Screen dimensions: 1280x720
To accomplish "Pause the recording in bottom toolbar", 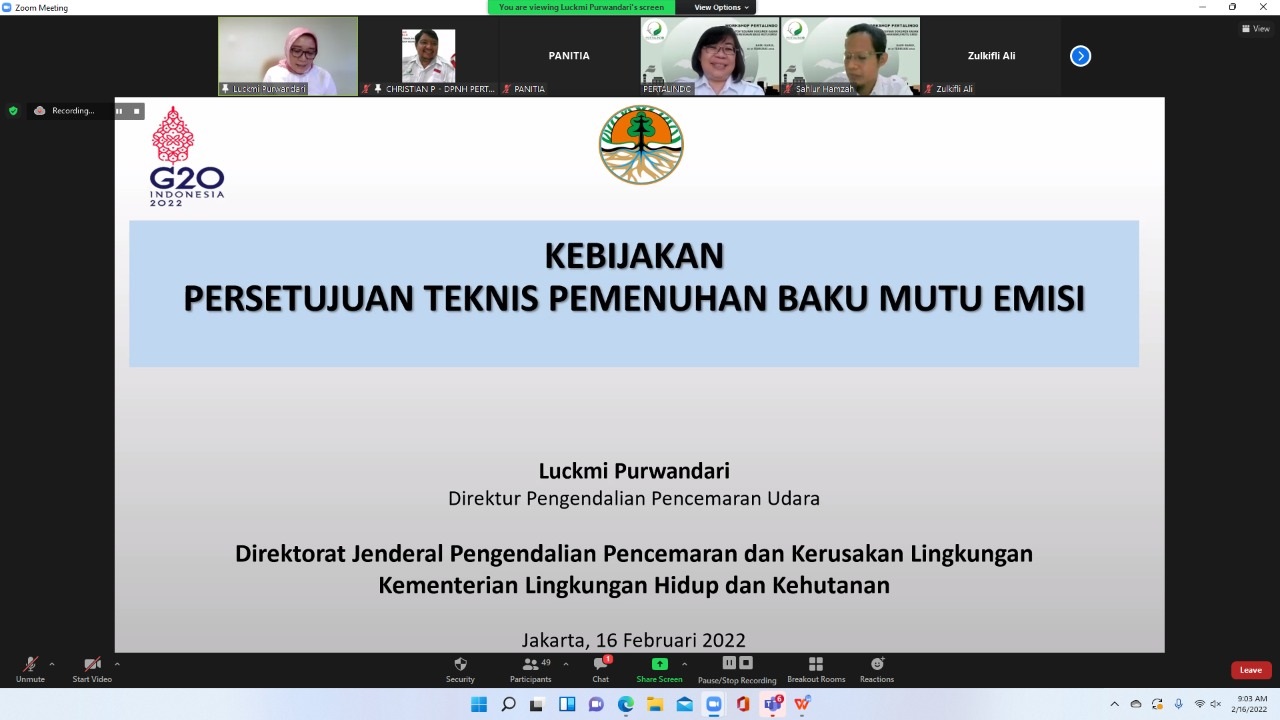I will coord(729,663).
